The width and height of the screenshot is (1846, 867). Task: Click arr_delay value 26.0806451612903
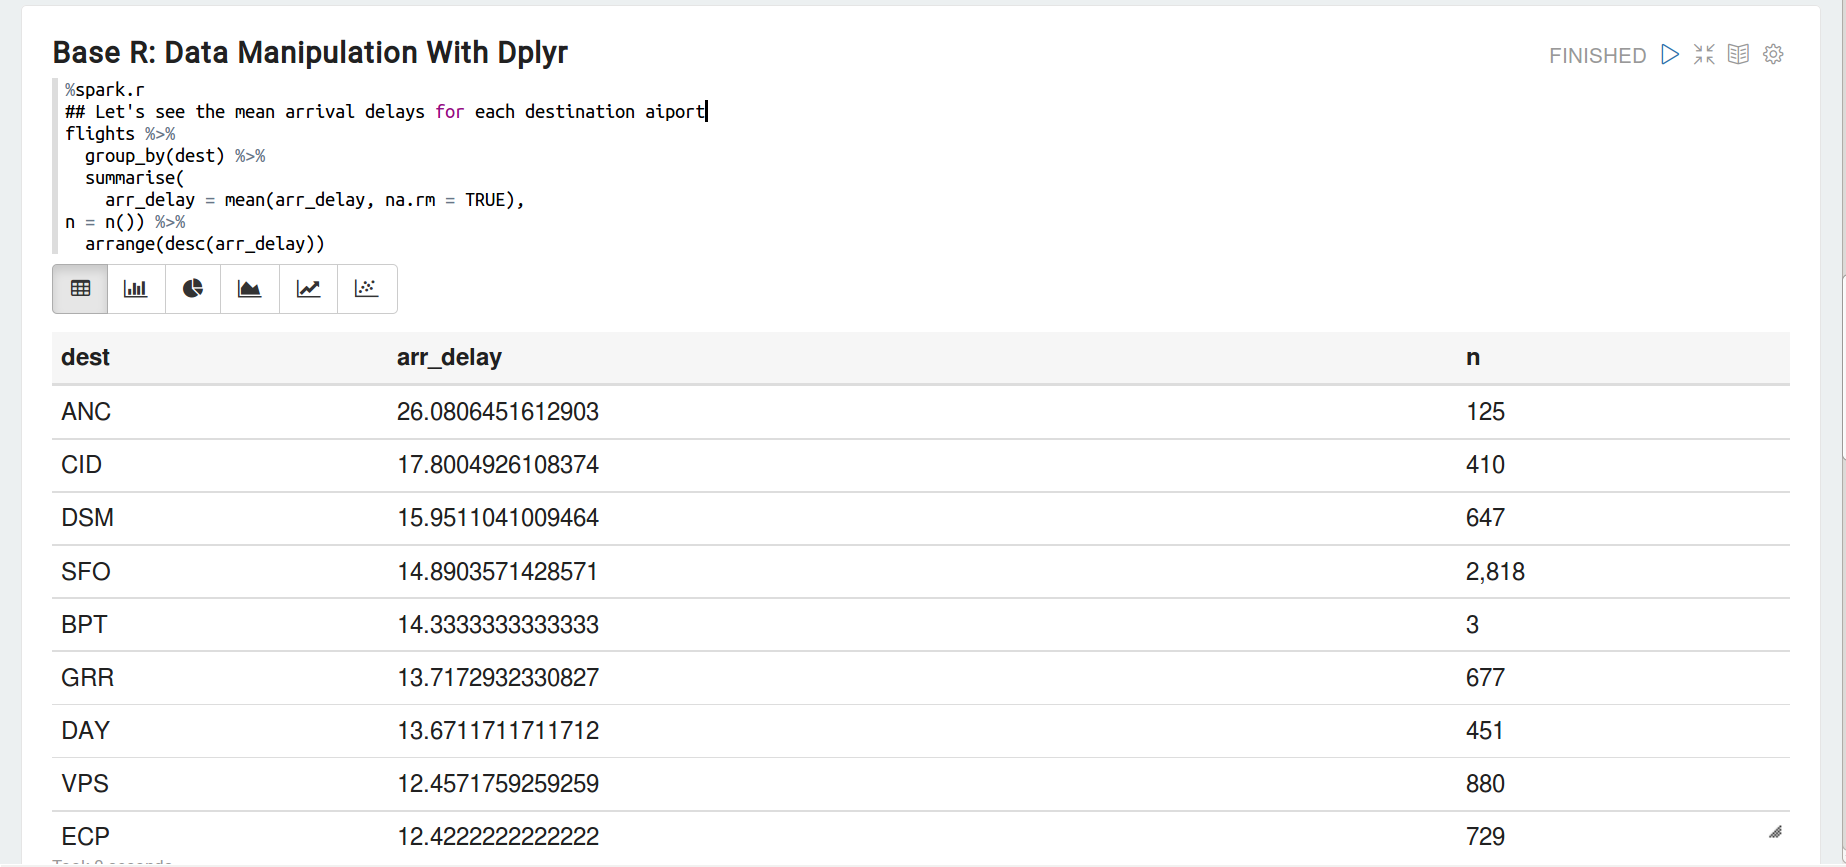click(x=498, y=411)
